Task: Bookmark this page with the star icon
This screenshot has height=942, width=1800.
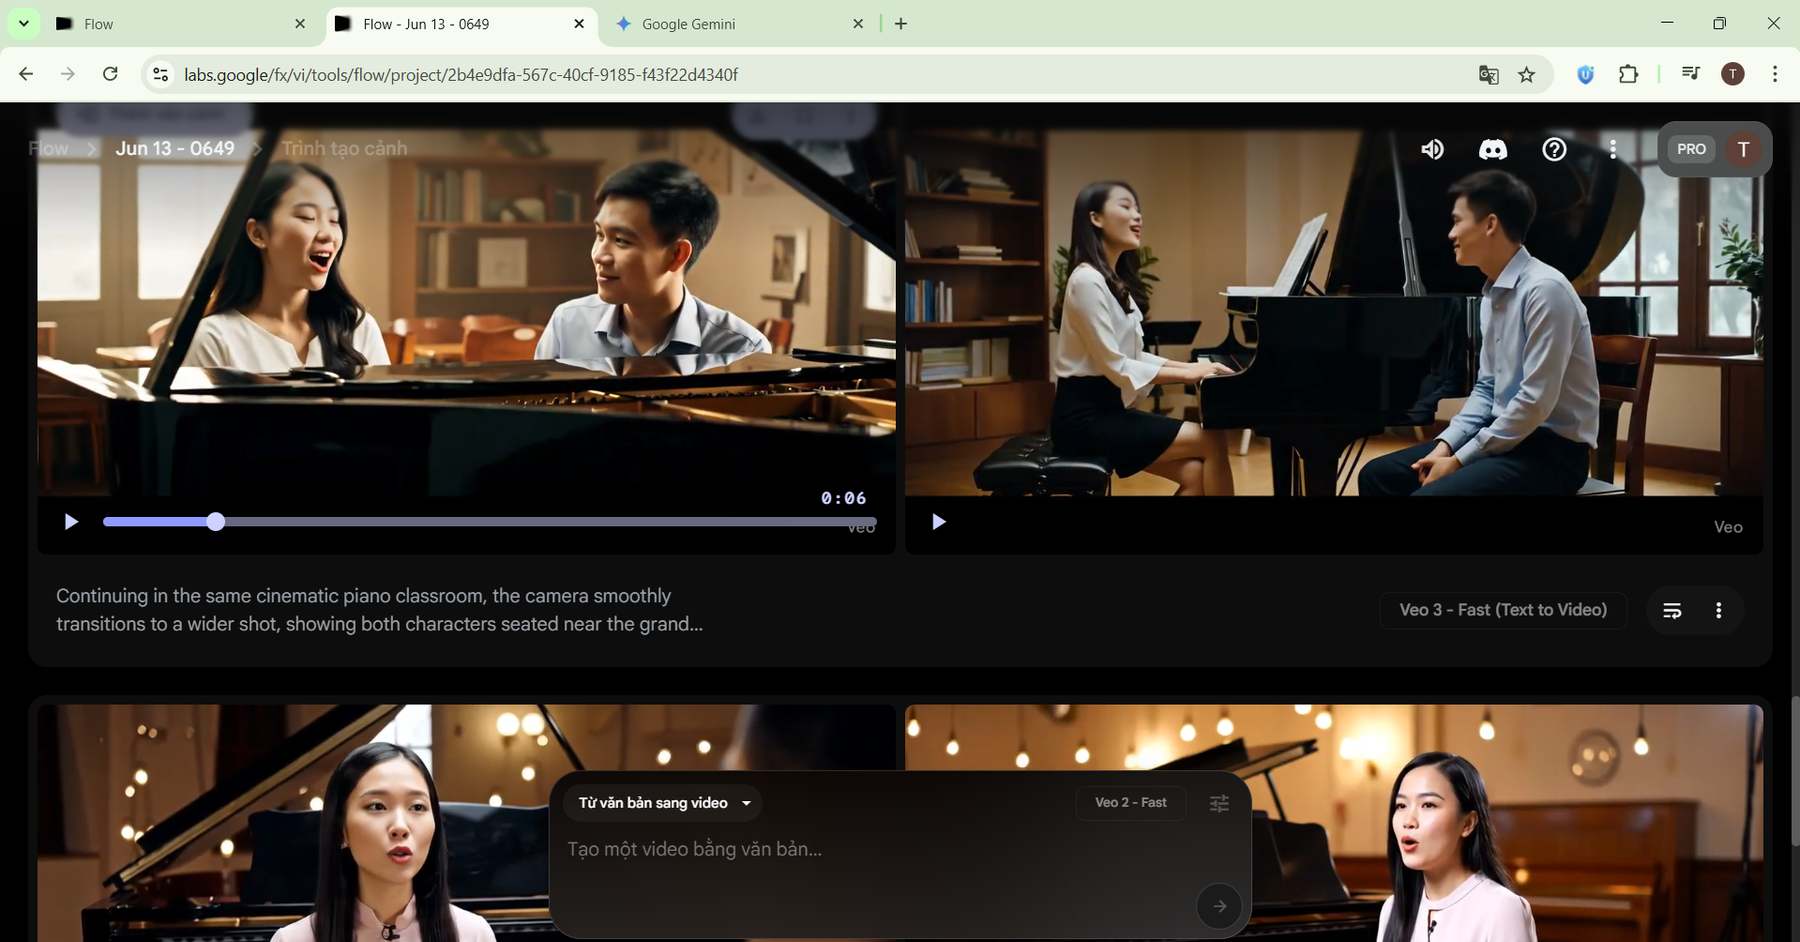Action: [1526, 75]
